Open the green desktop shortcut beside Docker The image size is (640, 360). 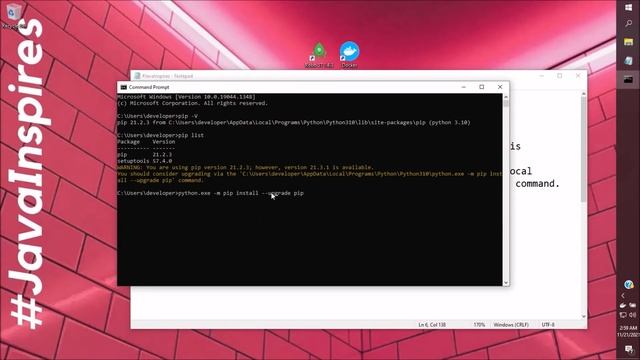click(x=319, y=54)
